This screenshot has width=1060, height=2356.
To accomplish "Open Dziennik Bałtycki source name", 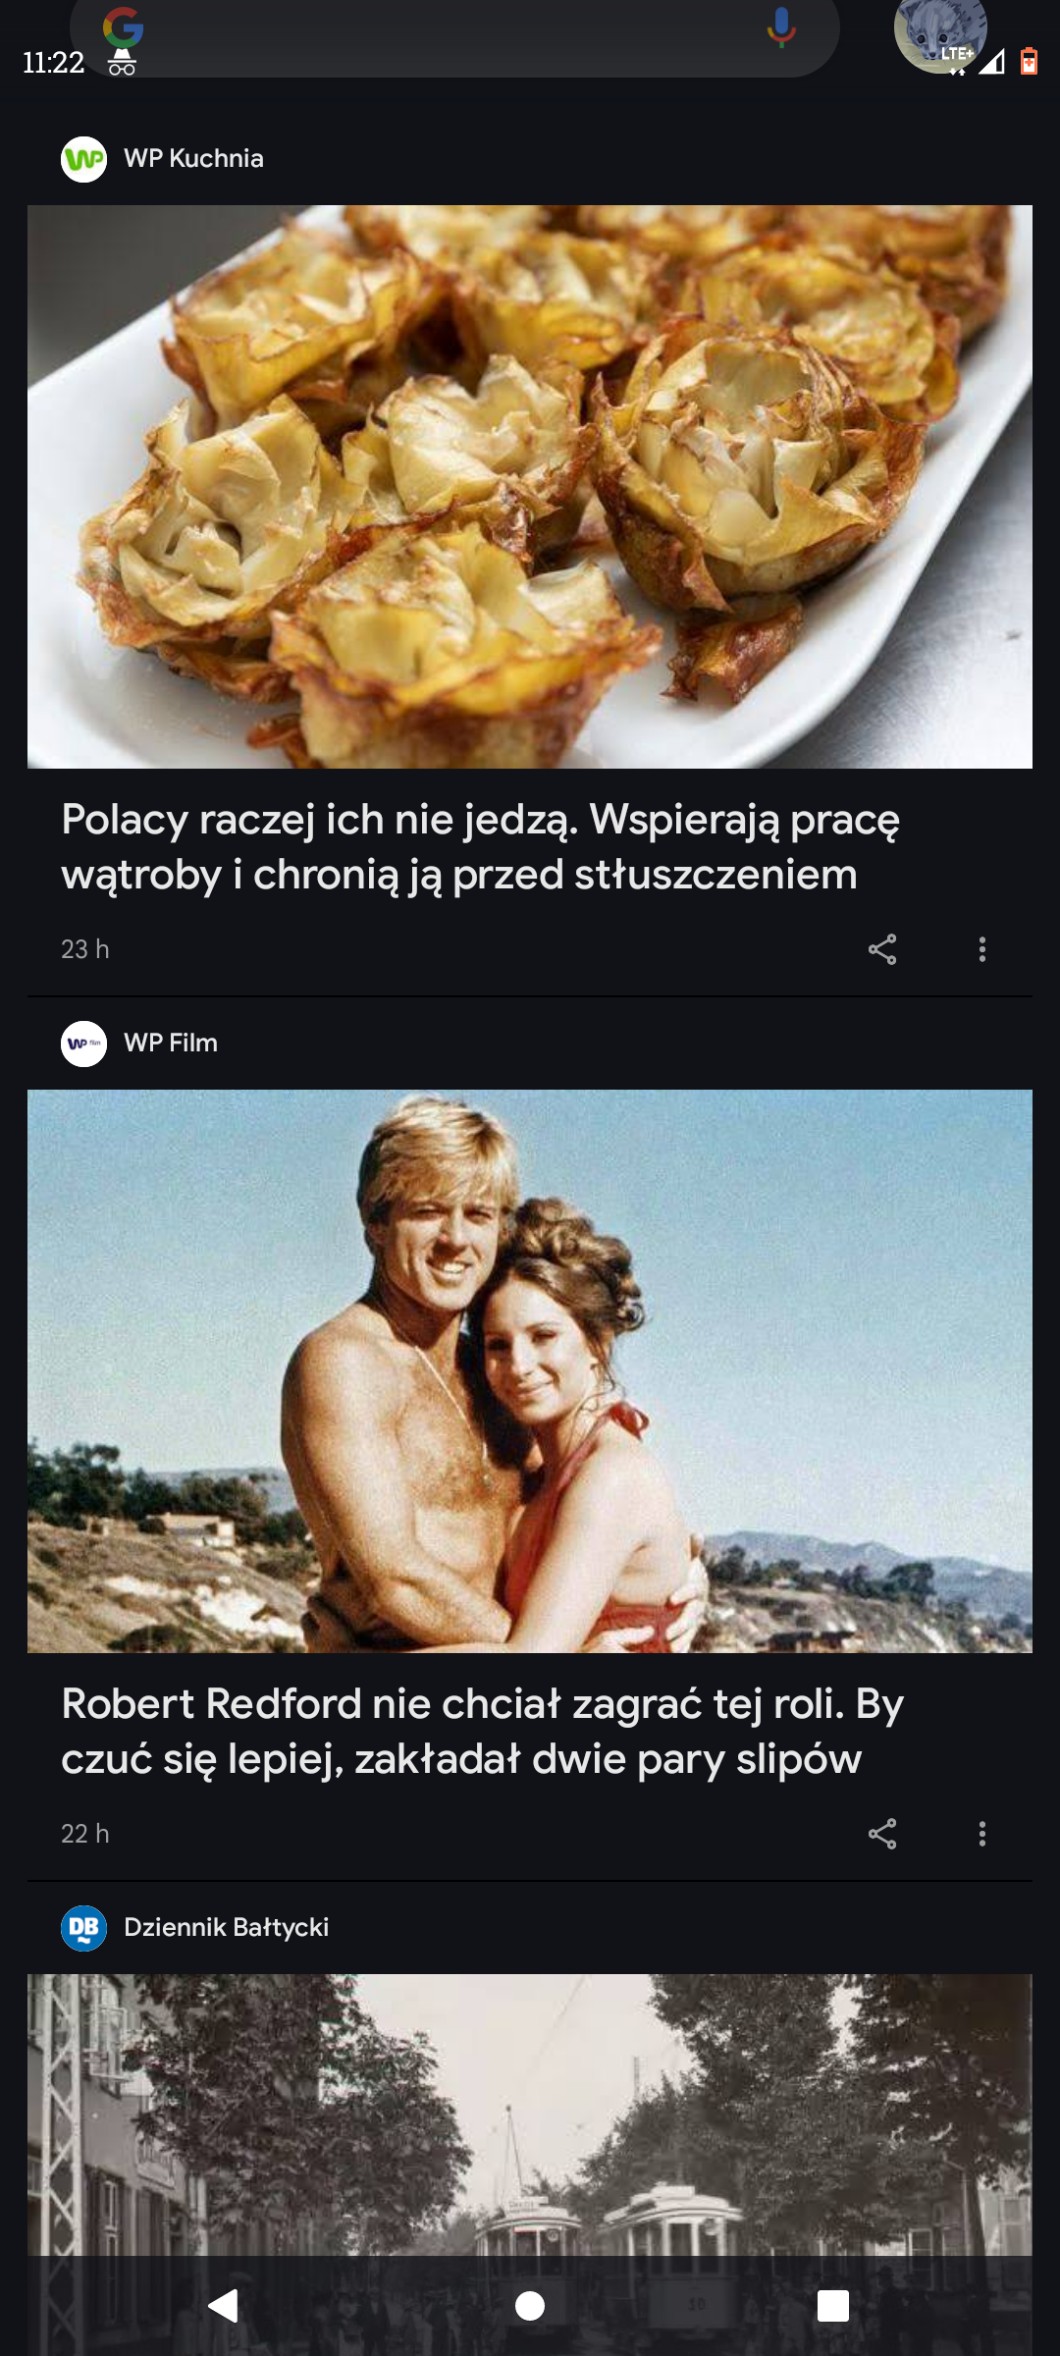I will pos(226,1927).
